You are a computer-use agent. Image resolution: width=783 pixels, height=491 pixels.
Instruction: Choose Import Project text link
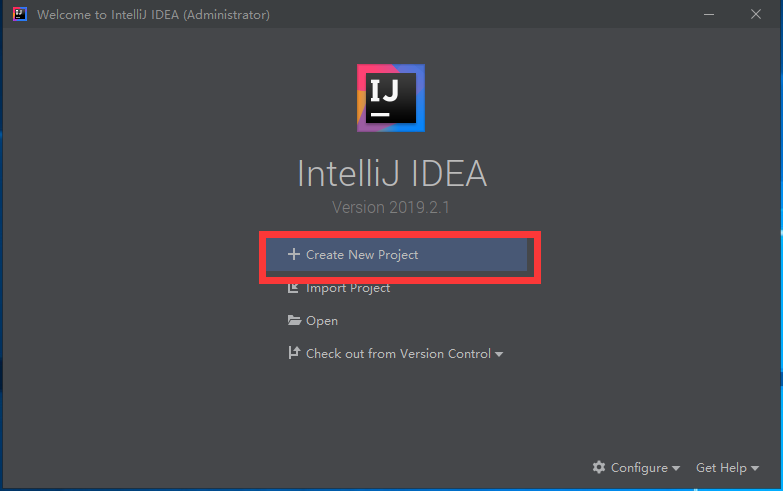(348, 288)
